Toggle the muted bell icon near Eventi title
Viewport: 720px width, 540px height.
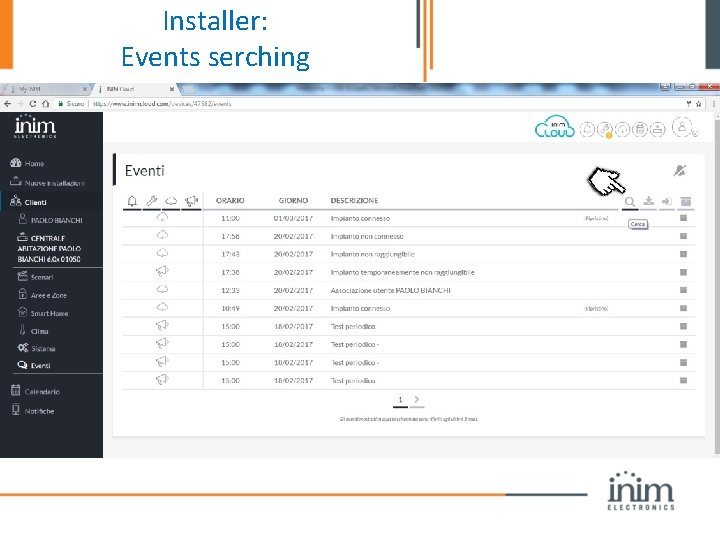point(680,171)
